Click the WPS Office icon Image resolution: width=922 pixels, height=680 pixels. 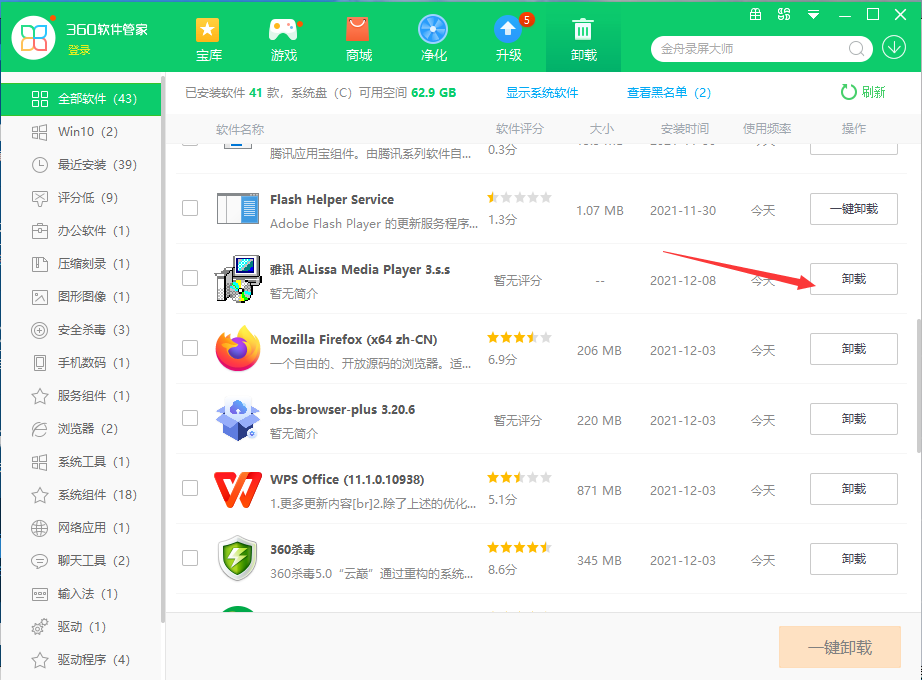point(238,489)
